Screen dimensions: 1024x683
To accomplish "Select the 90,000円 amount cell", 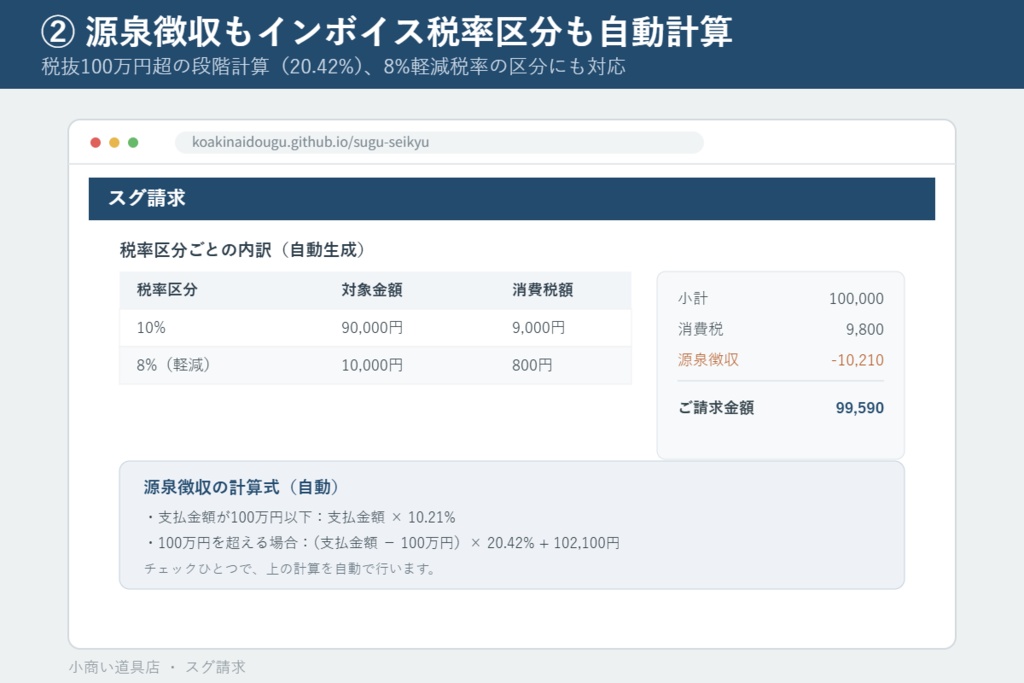I will tap(372, 328).
